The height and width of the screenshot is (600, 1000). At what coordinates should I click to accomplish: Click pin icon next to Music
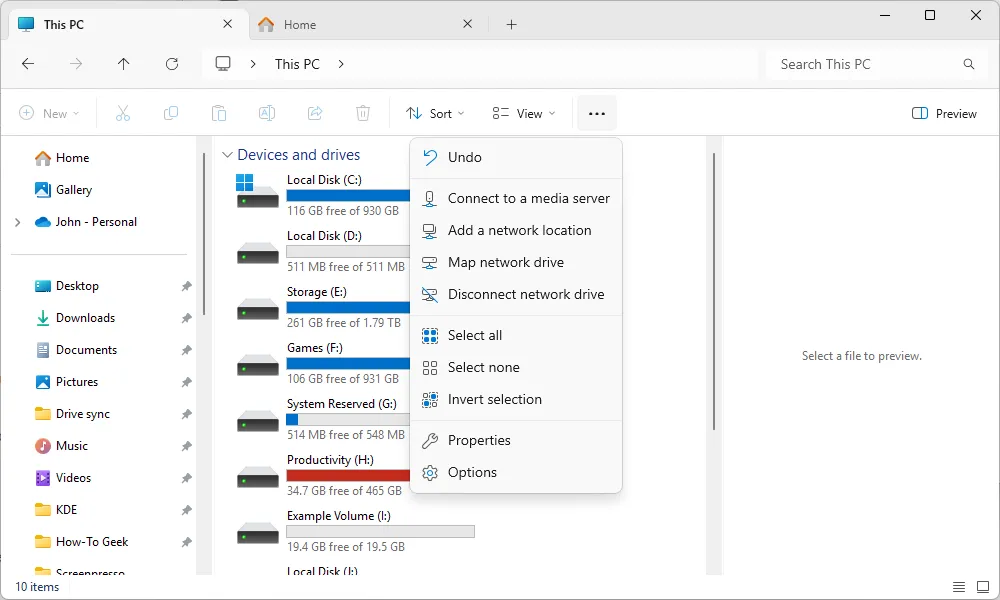186,446
